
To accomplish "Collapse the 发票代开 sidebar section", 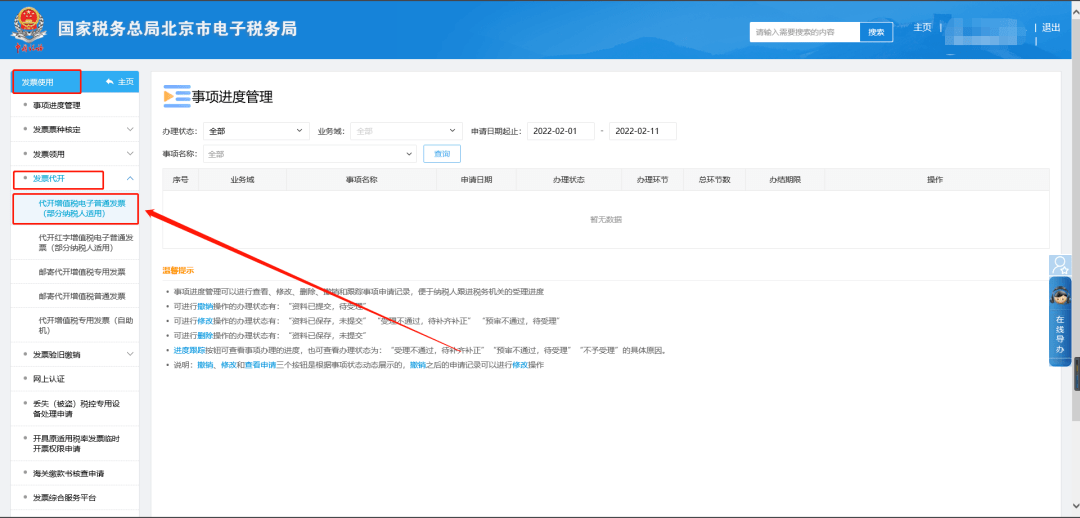I will coord(130,178).
